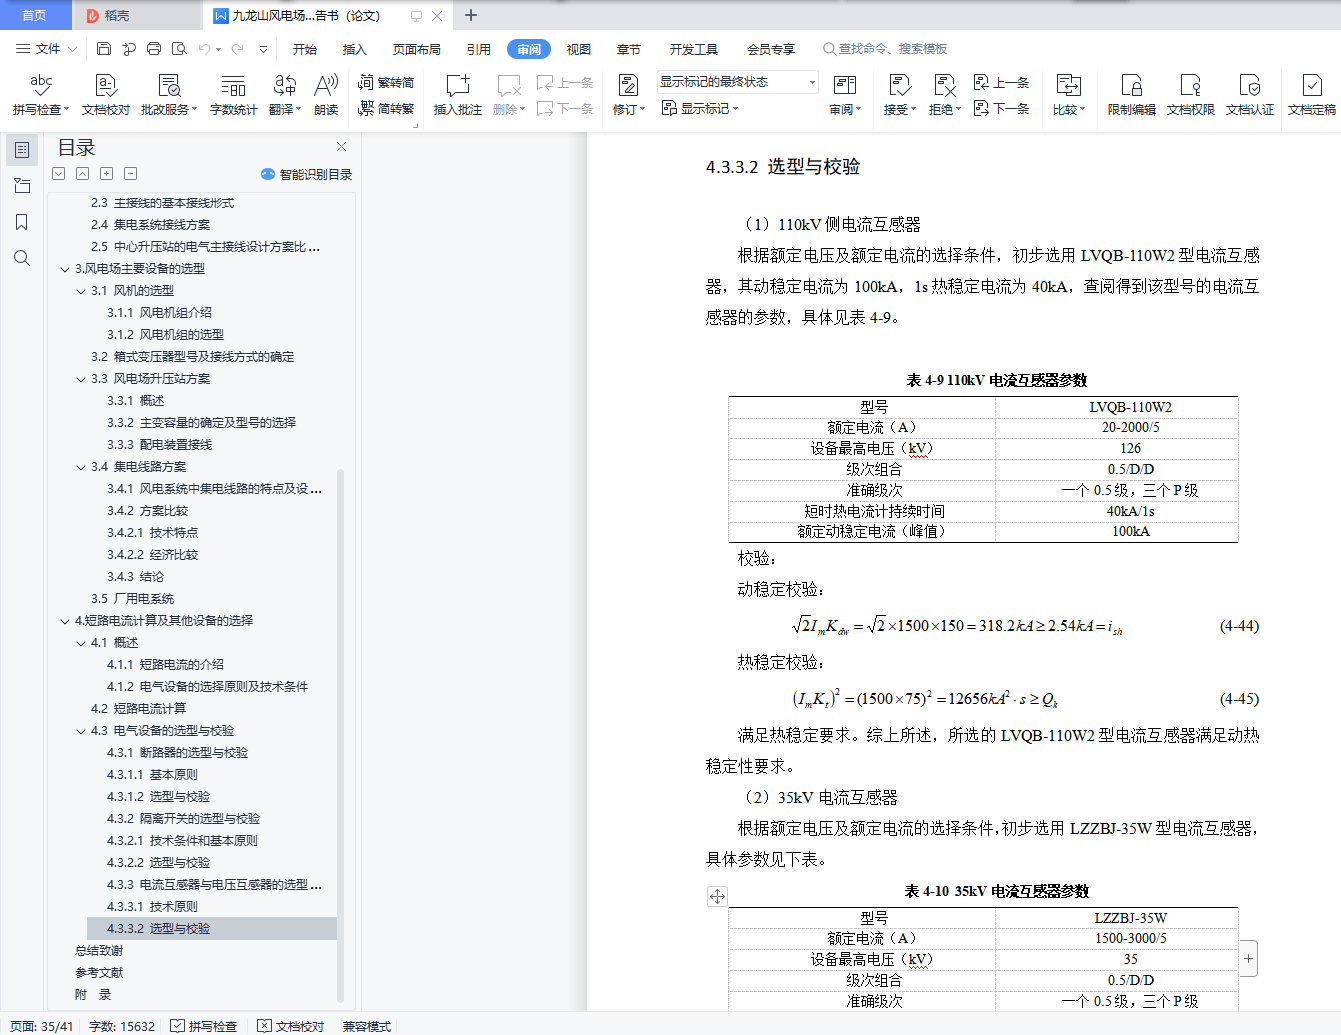Switch to the 页面布局 ribbon tab
1341x1035 pixels.
(x=417, y=49)
